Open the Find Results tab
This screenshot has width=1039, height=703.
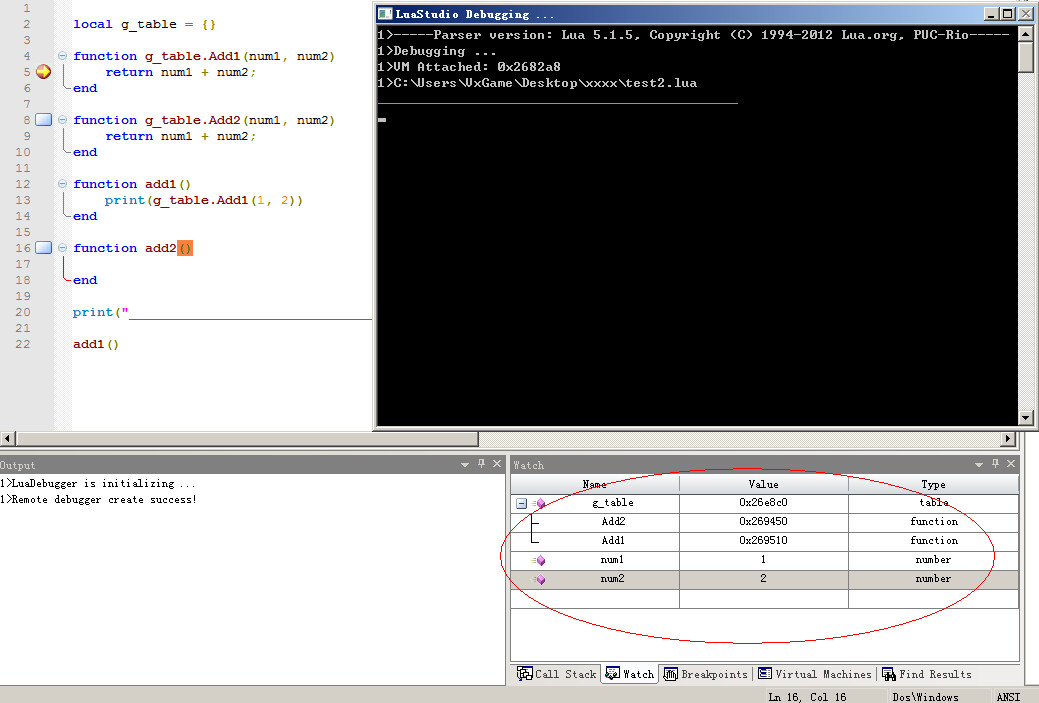point(926,674)
